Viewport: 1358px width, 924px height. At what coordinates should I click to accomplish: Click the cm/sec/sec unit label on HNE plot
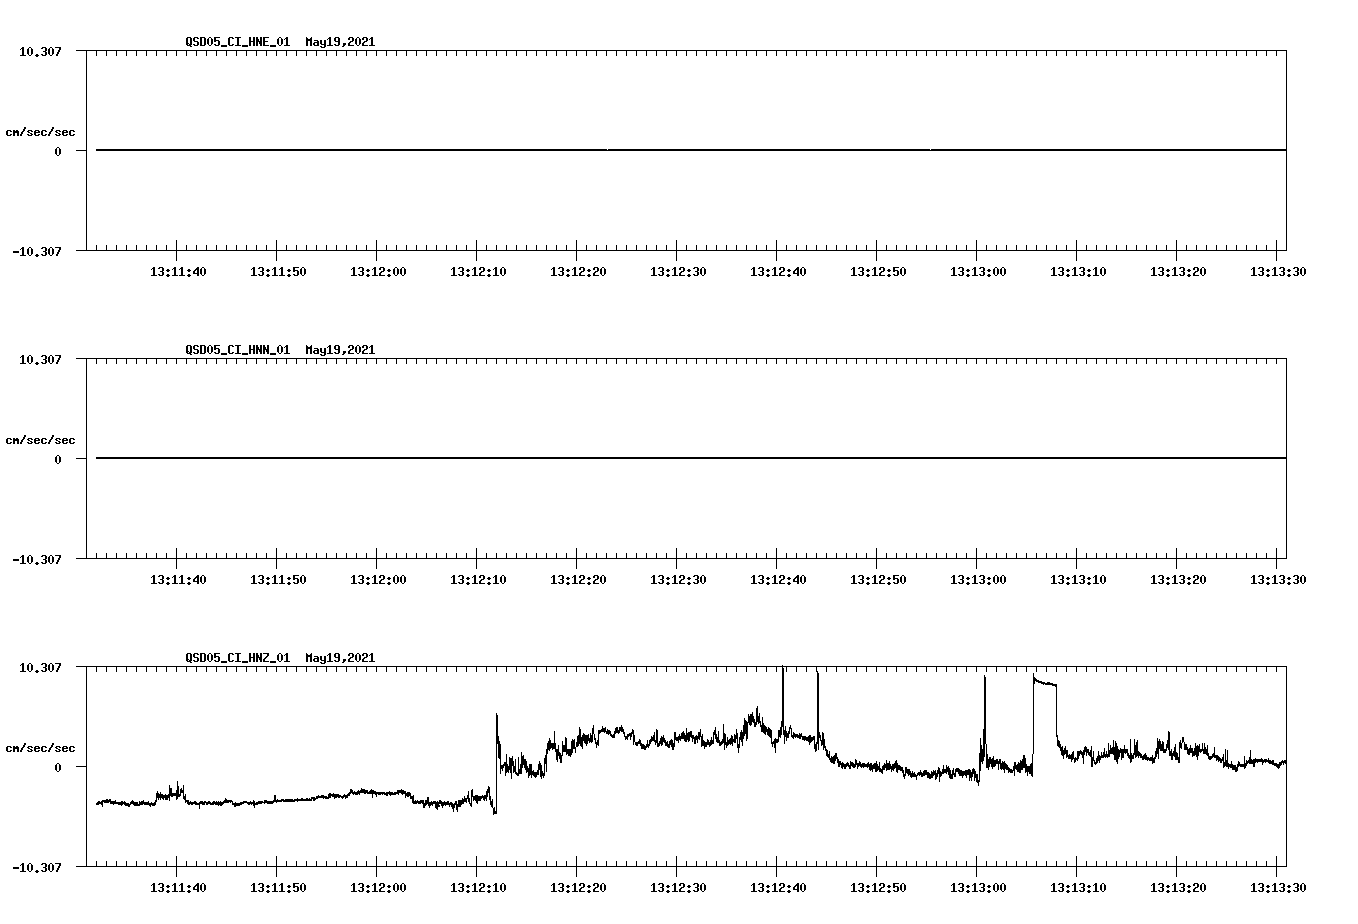41,131
